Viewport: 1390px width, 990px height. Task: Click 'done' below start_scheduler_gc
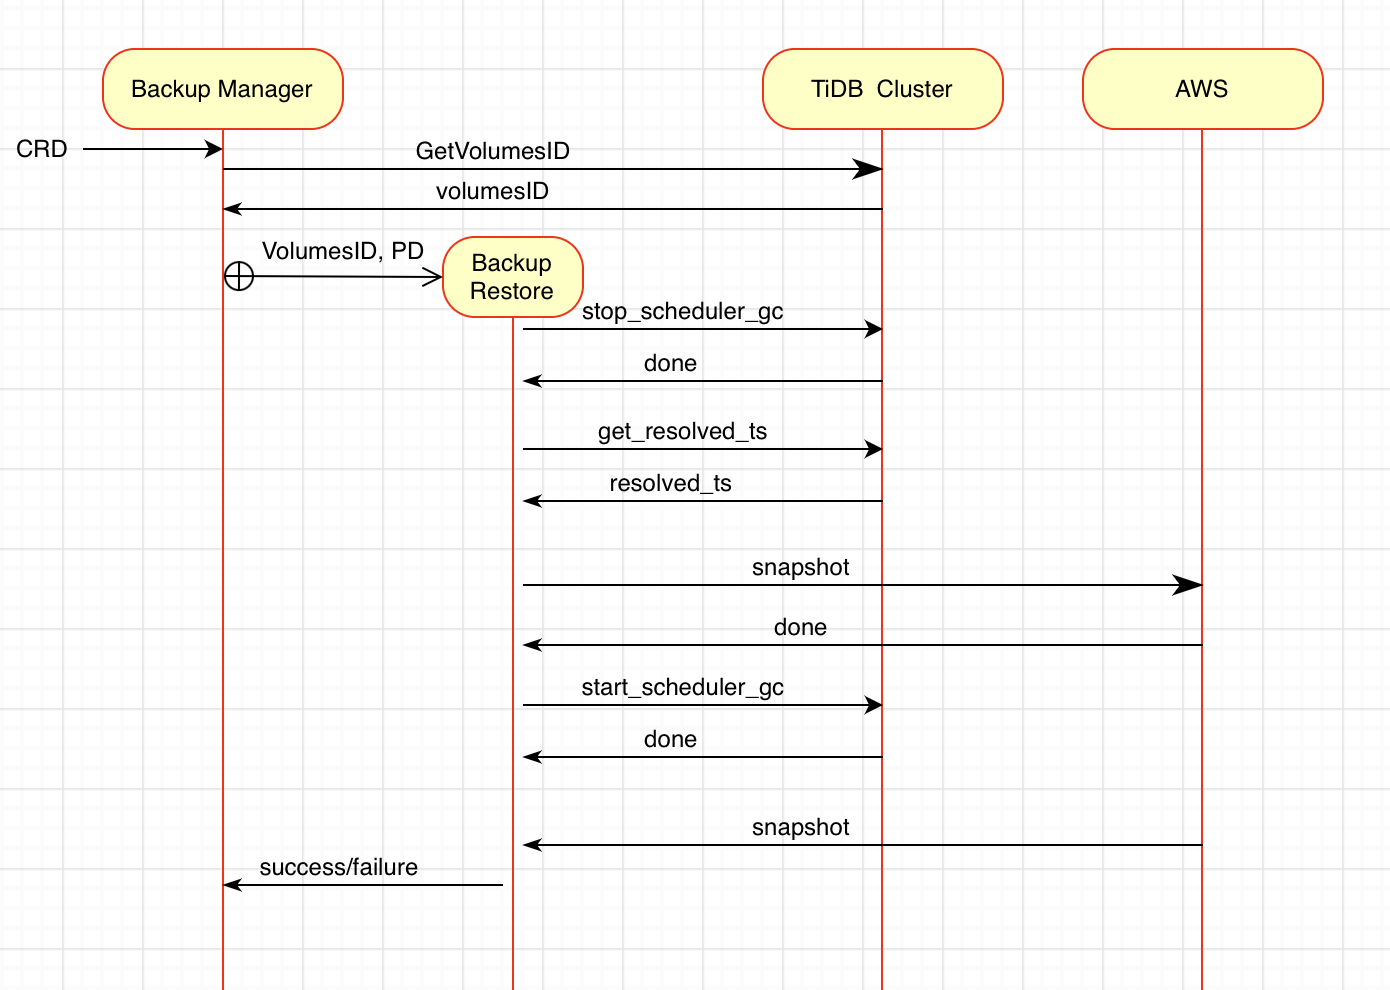pyautogui.click(x=670, y=739)
